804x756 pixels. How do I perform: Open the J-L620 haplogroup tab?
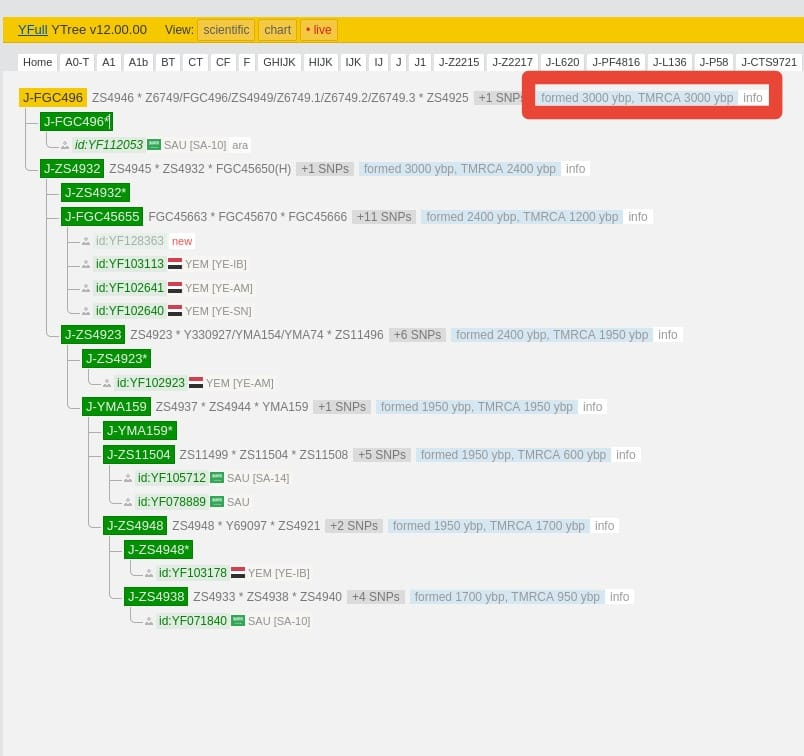pyautogui.click(x=562, y=62)
